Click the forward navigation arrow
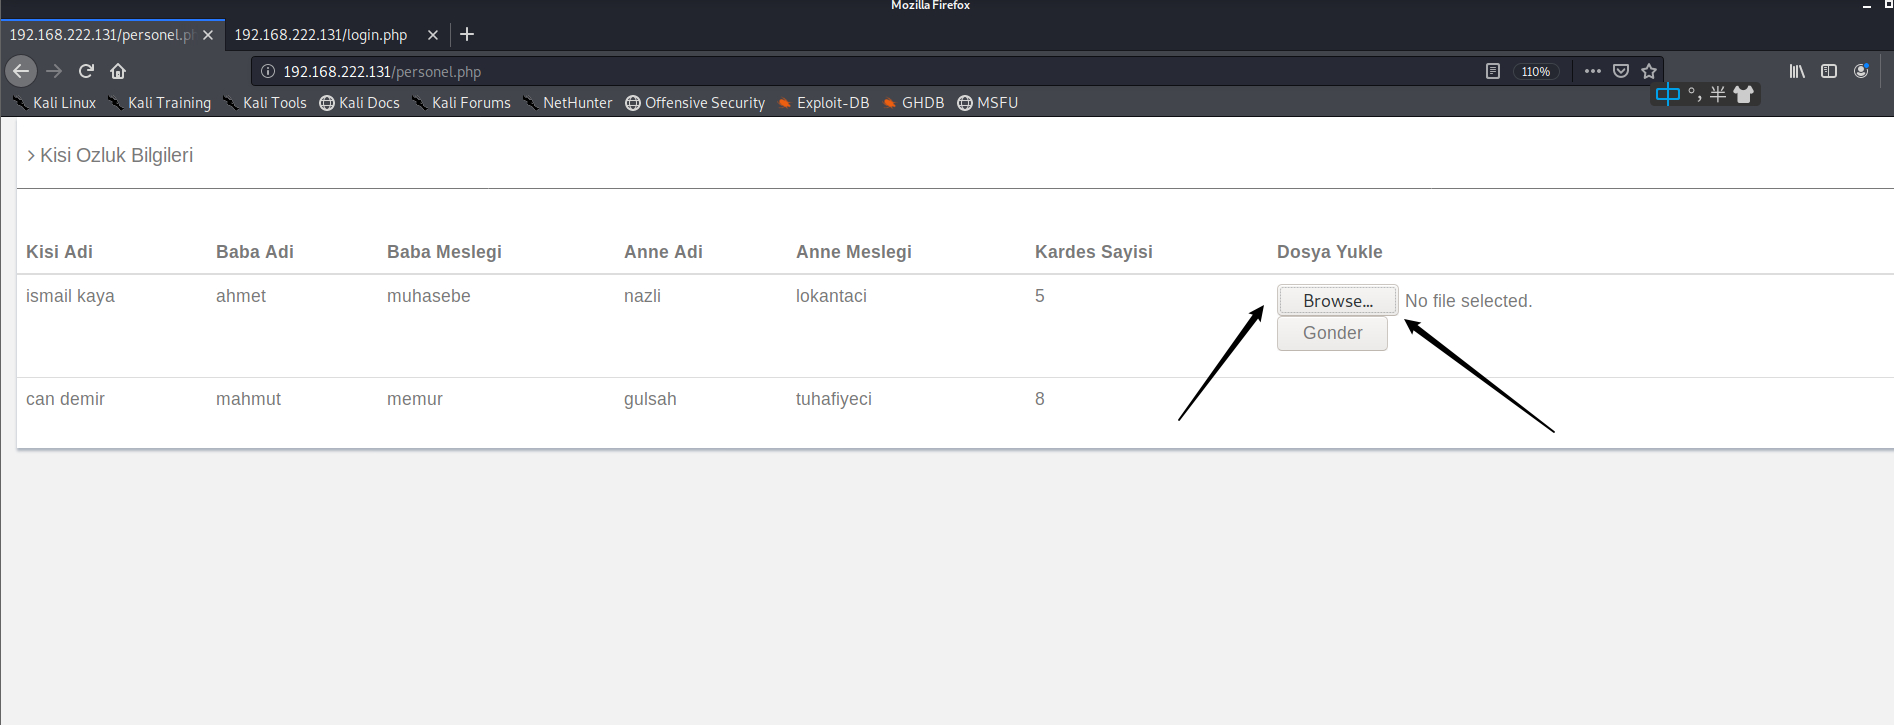The image size is (1894, 725). [54, 71]
